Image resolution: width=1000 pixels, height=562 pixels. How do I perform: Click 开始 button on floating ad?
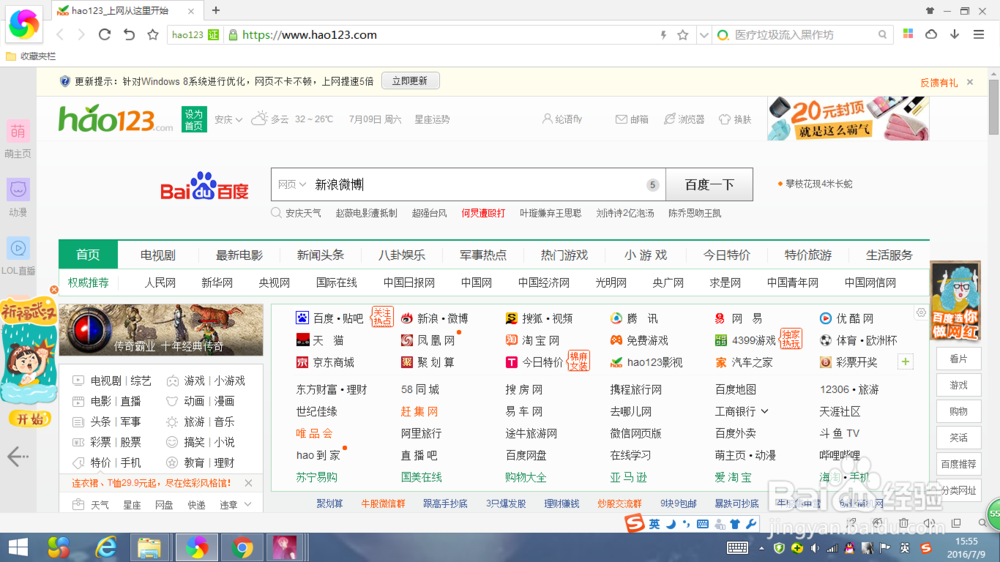(29, 419)
